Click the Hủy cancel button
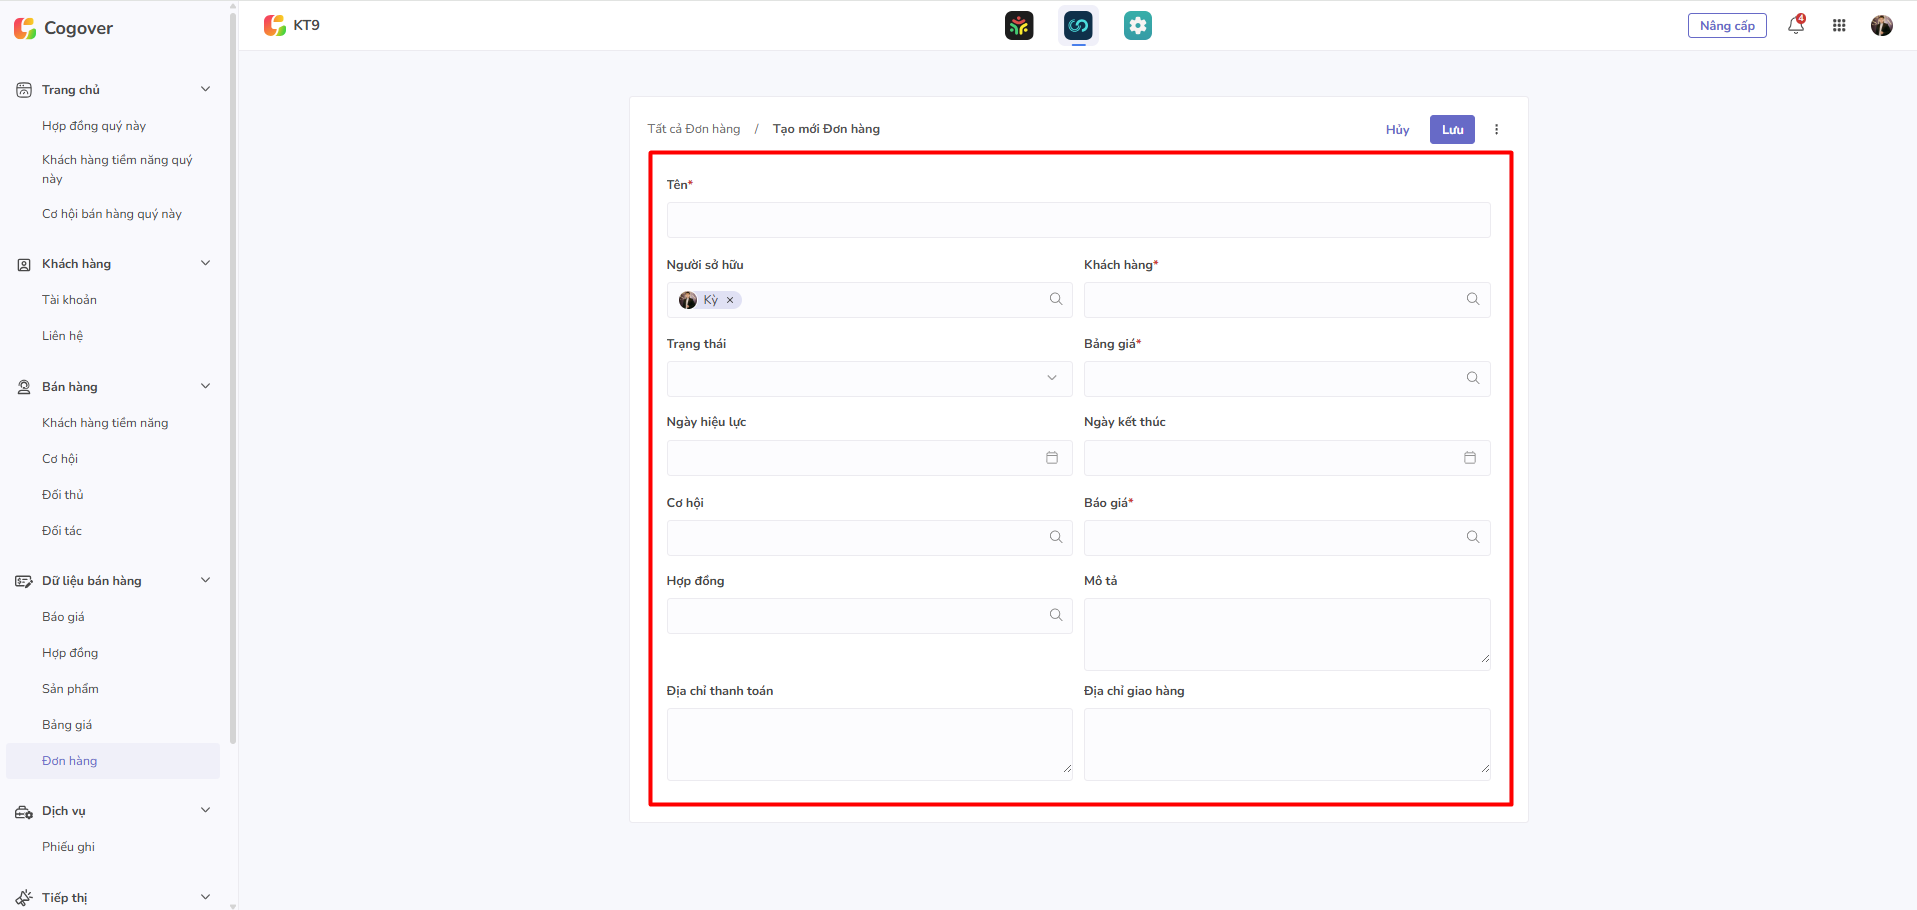 [1397, 130]
